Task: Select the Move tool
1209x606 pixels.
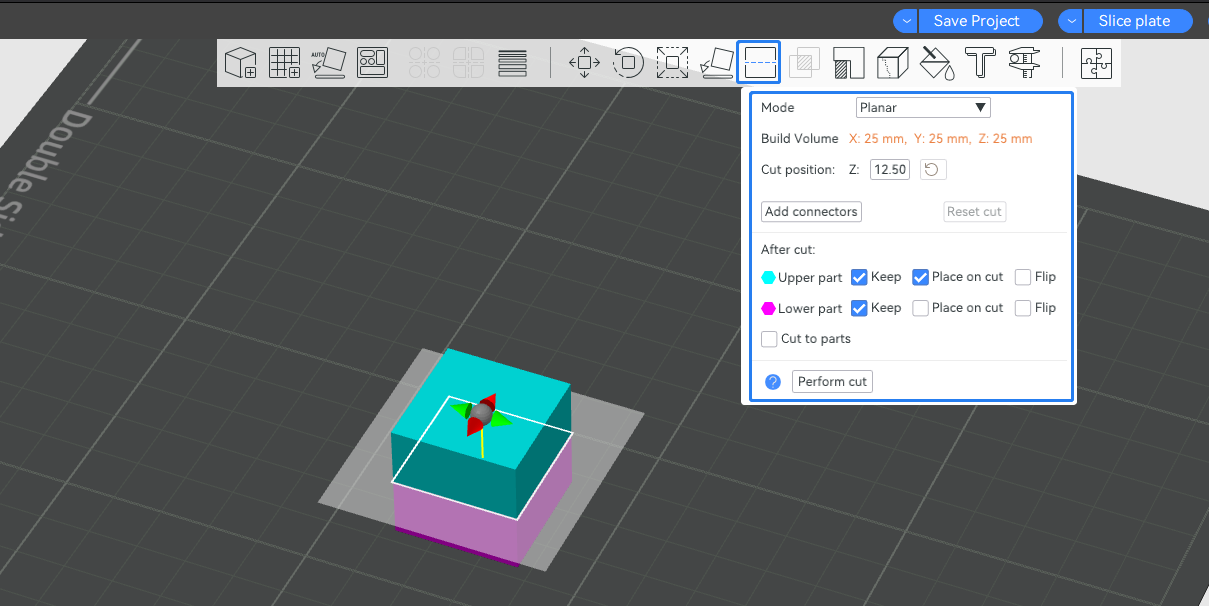Action: [x=584, y=63]
